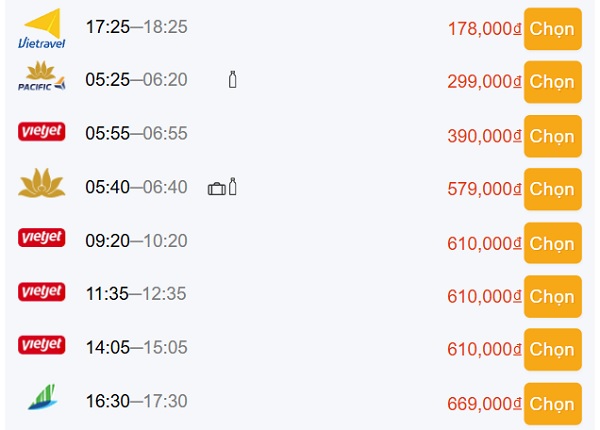Viewport: 600px width, 430px height.
Task: Click the Bamboo Airways logo
Action: 42,397
